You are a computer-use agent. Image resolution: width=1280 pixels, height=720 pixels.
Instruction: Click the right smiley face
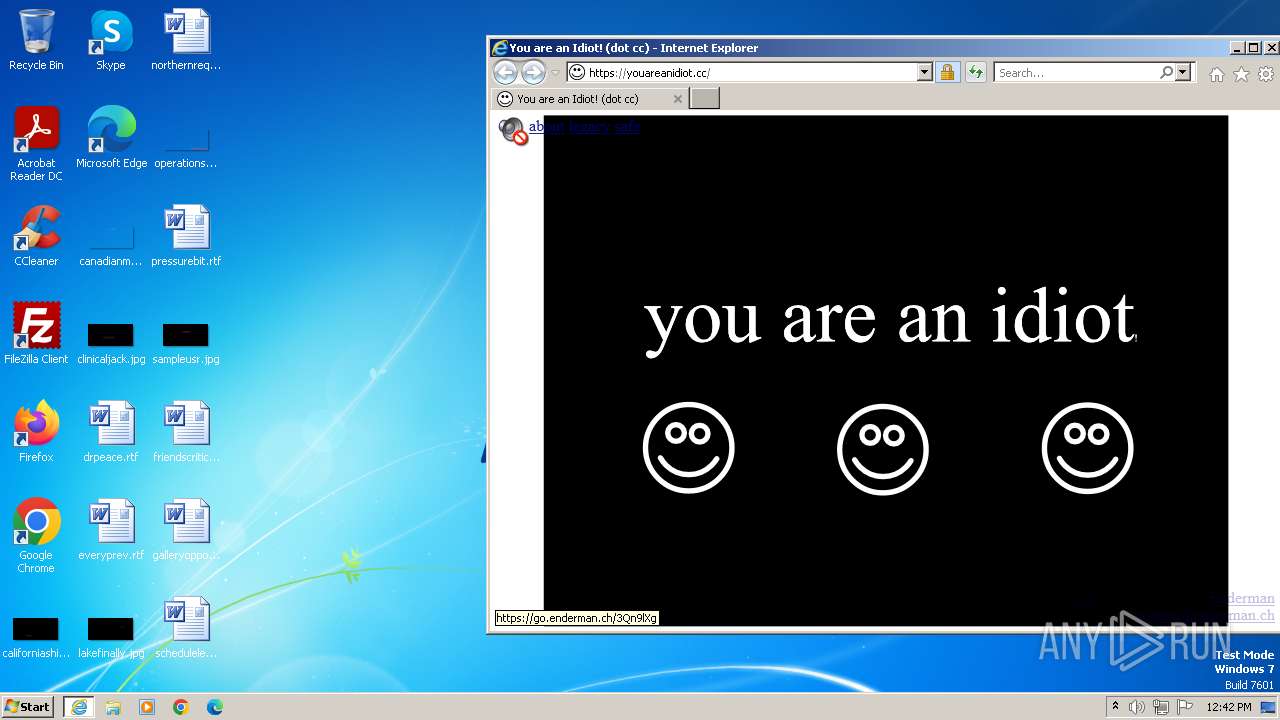pyautogui.click(x=1087, y=448)
